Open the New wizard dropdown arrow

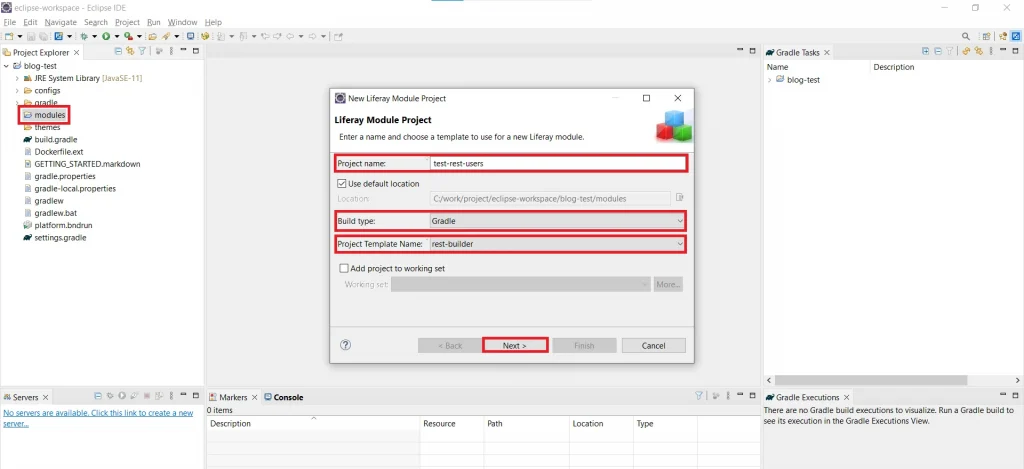[20, 36]
